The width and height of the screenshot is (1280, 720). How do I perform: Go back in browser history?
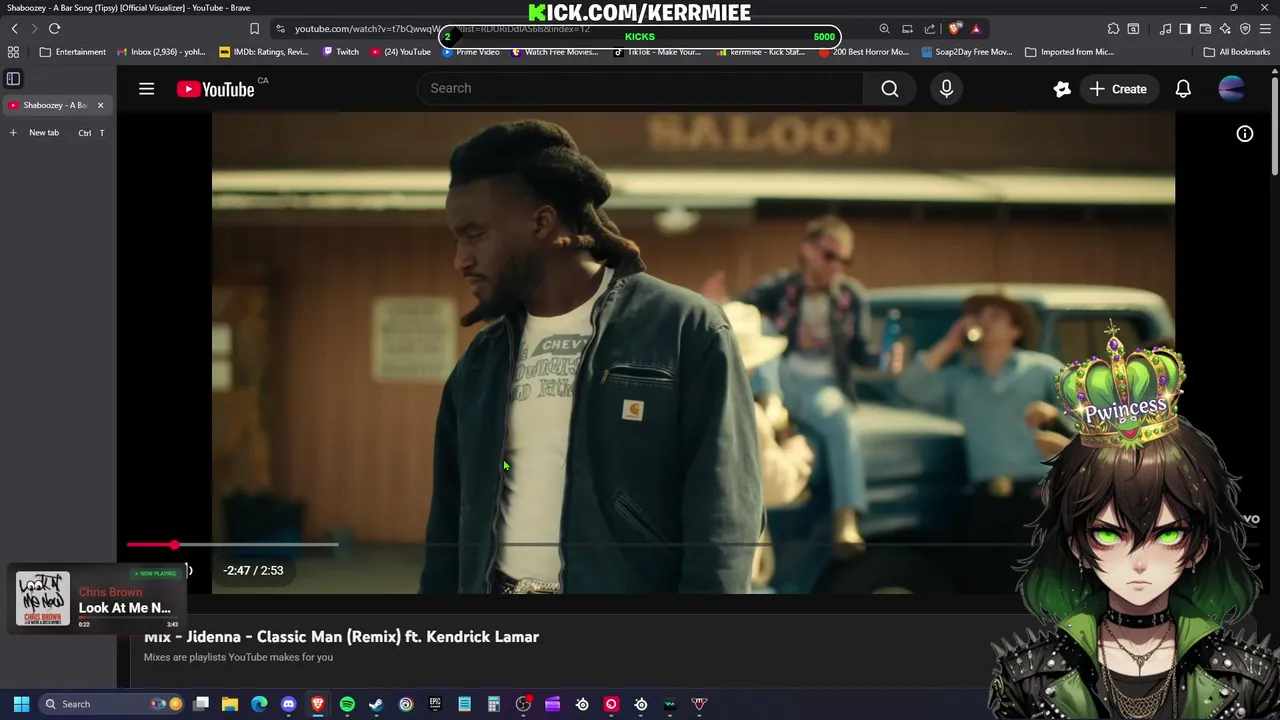14,29
